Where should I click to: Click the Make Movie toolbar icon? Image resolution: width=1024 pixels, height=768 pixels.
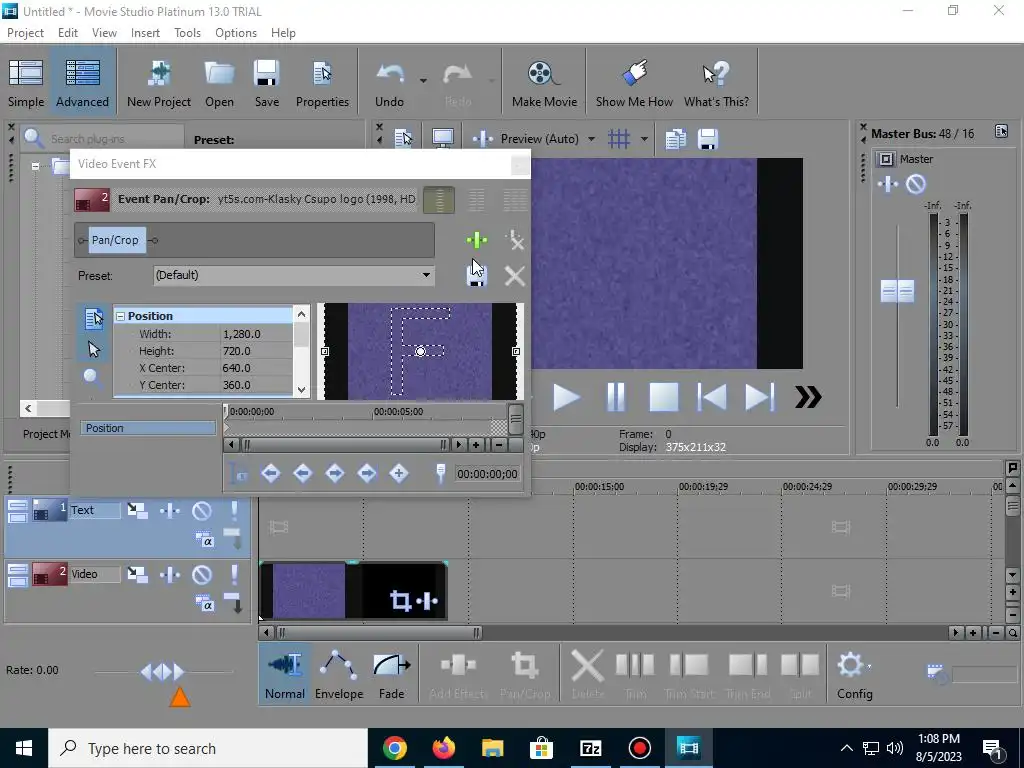click(x=544, y=83)
